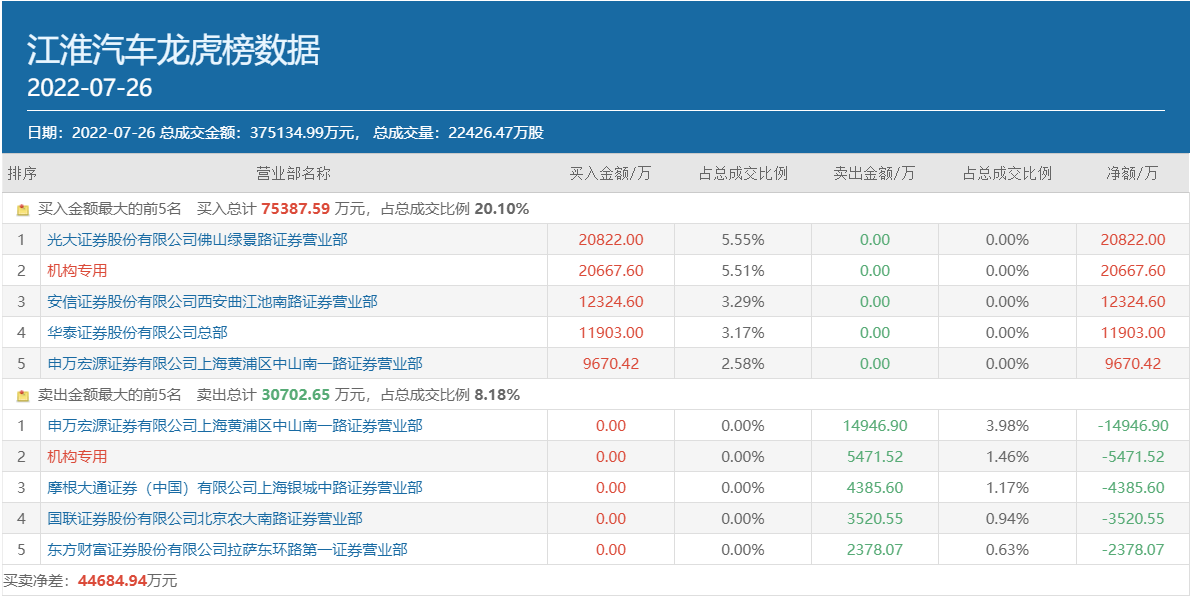Image resolution: width=1192 pixels, height=598 pixels.
Task: Open 安信证券西安曲江池南路证券营业部 link
Action: tap(212, 302)
